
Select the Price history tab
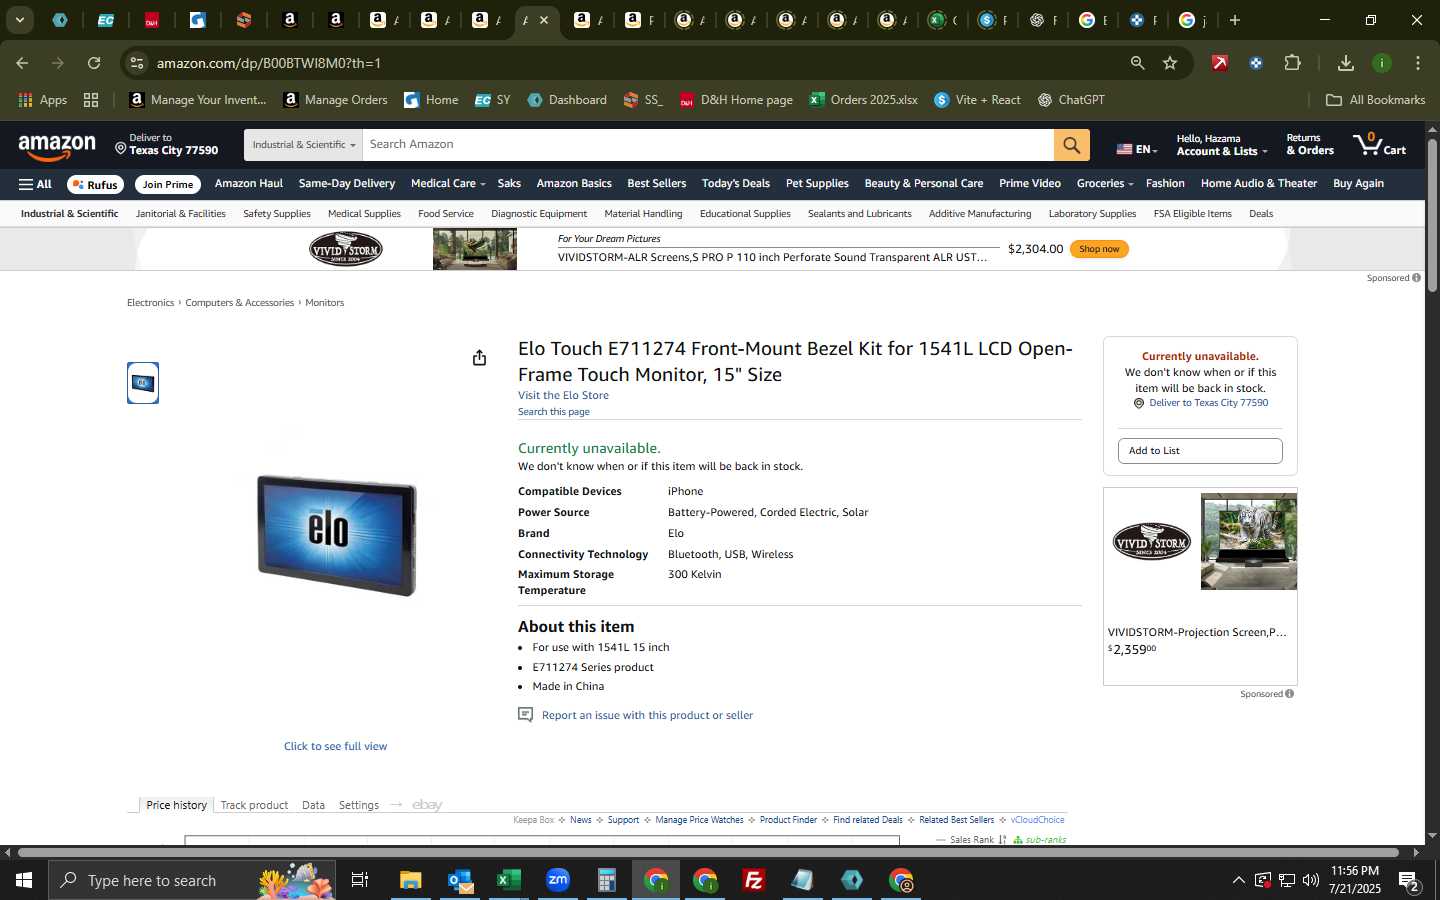coord(176,805)
